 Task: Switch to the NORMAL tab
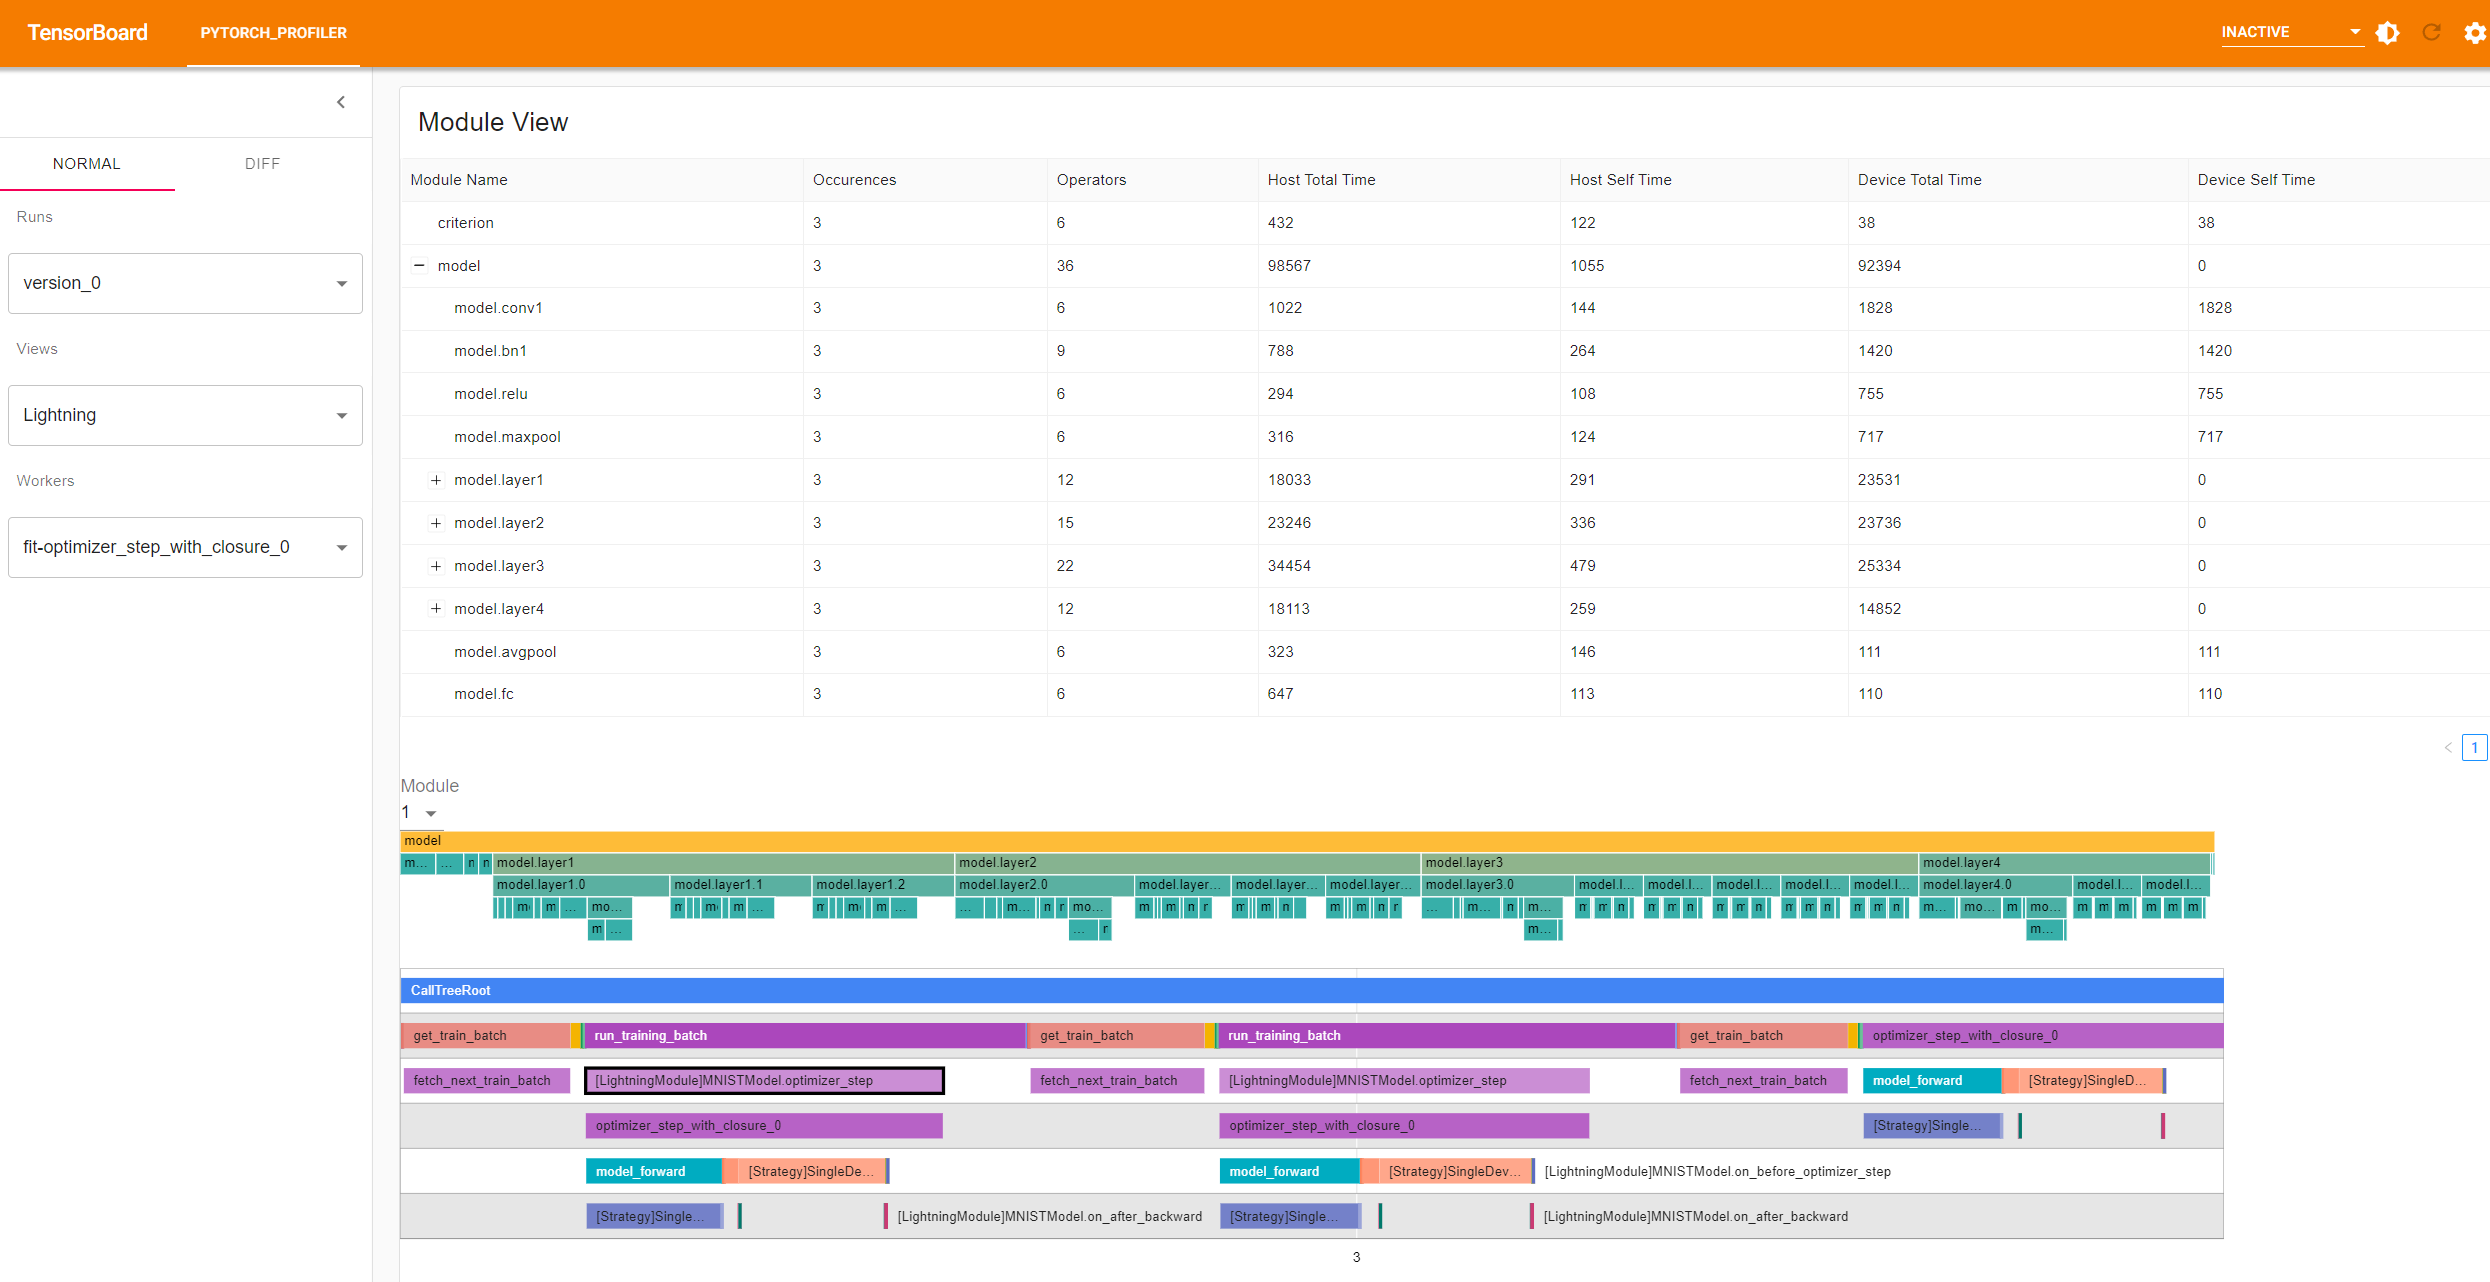pos(87,164)
